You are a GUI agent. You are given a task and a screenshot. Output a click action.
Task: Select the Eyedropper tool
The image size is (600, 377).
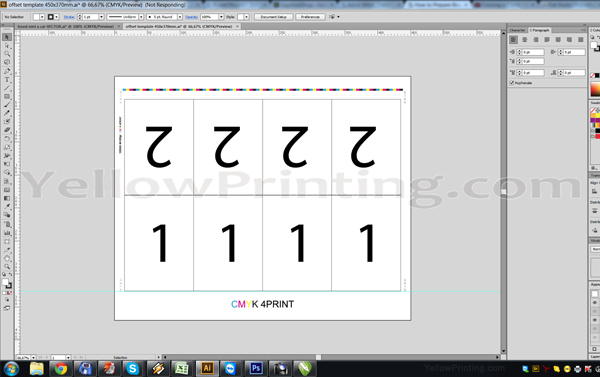[7, 207]
